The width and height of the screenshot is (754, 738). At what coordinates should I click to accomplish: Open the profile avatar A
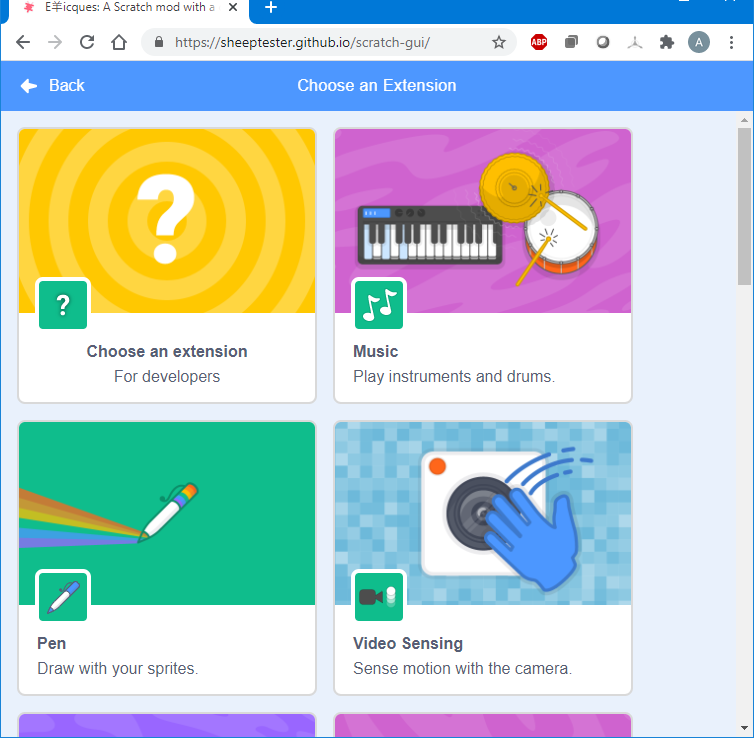[x=699, y=42]
